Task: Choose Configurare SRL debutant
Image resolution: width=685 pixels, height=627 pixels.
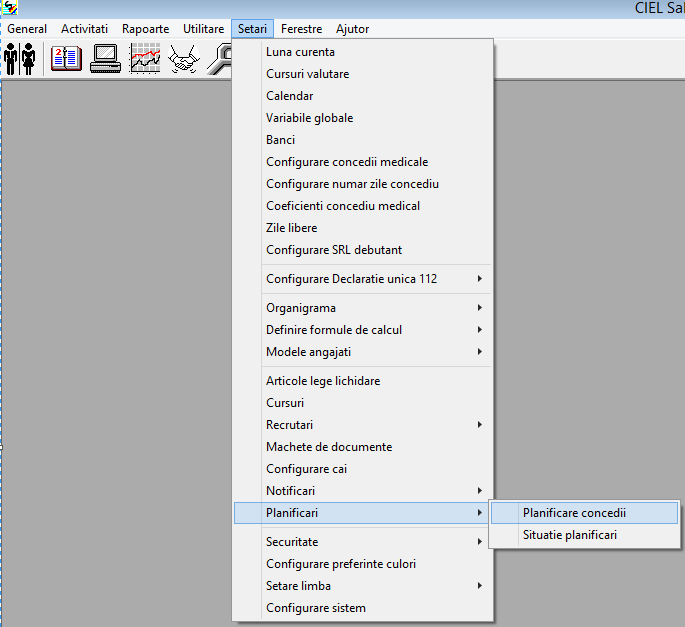Action: 363,250
